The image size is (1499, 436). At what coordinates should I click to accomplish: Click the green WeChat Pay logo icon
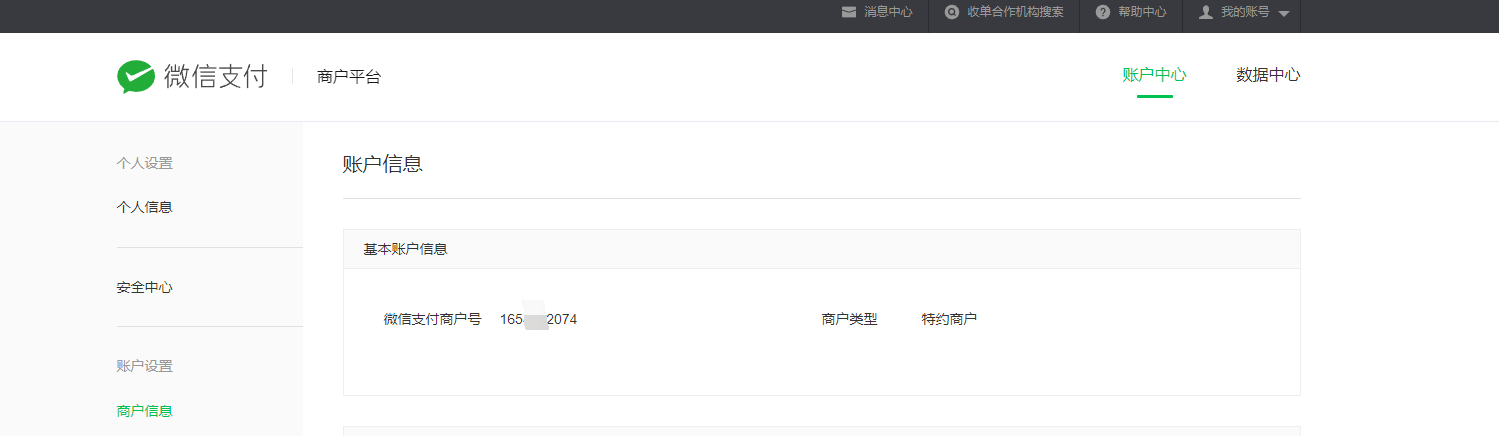[136, 76]
